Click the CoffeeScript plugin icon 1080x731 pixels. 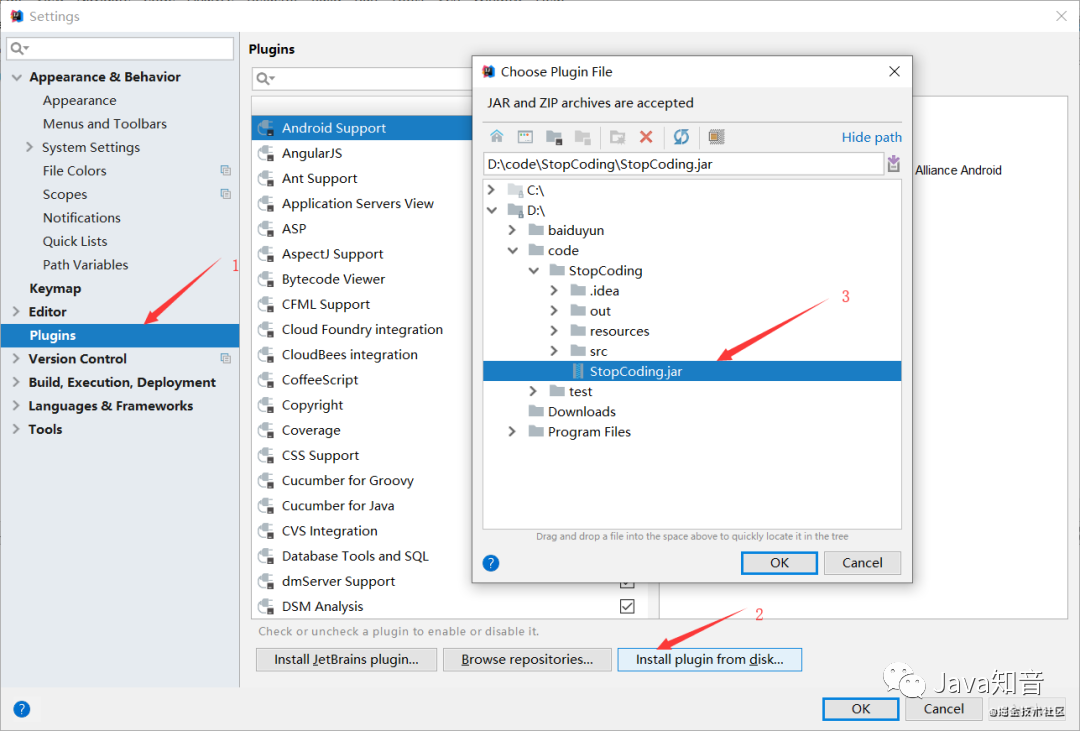pyautogui.click(x=266, y=380)
